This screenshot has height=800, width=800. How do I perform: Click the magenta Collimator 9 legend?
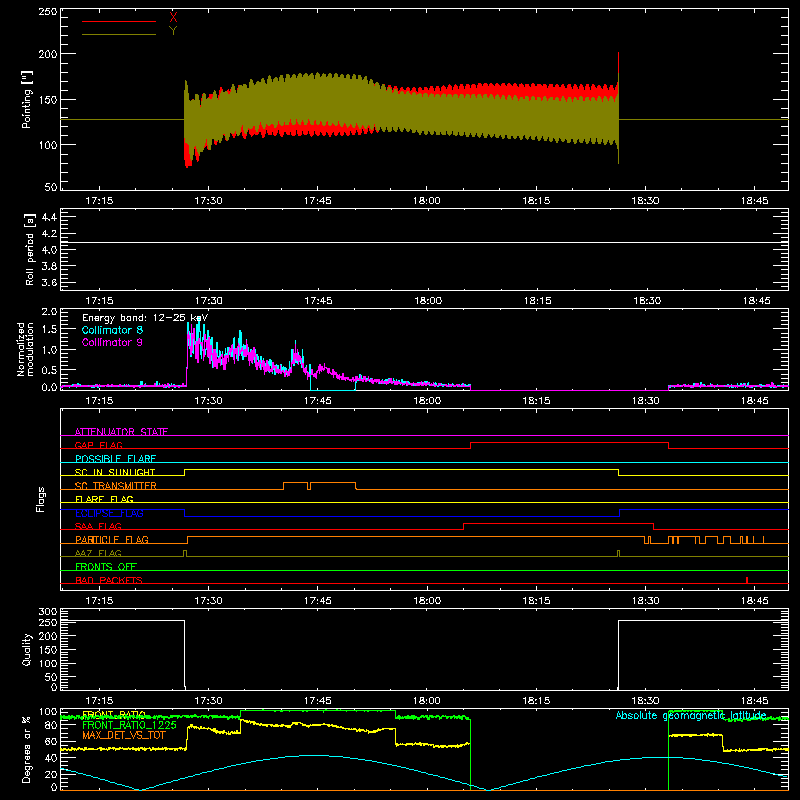point(112,342)
